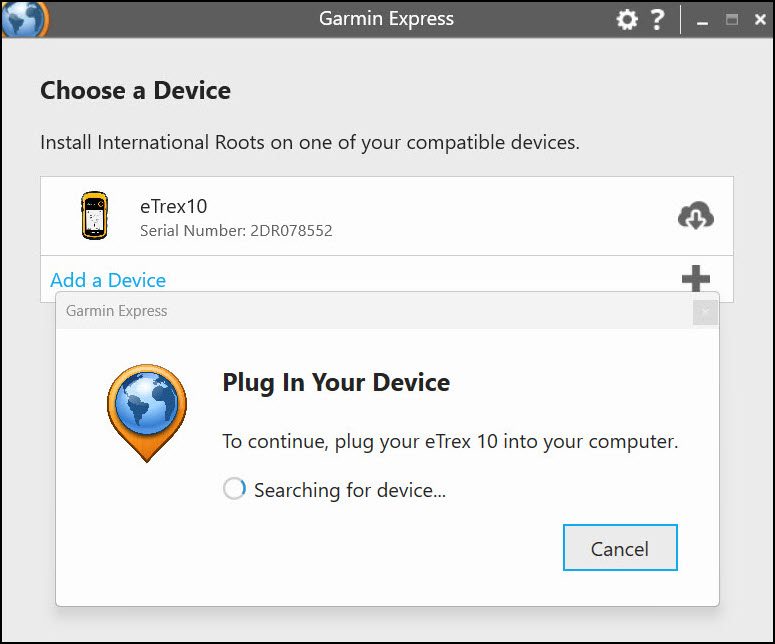The image size is (775, 644).
Task: Minimize the Garmin Express window
Action: [x=702, y=21]
